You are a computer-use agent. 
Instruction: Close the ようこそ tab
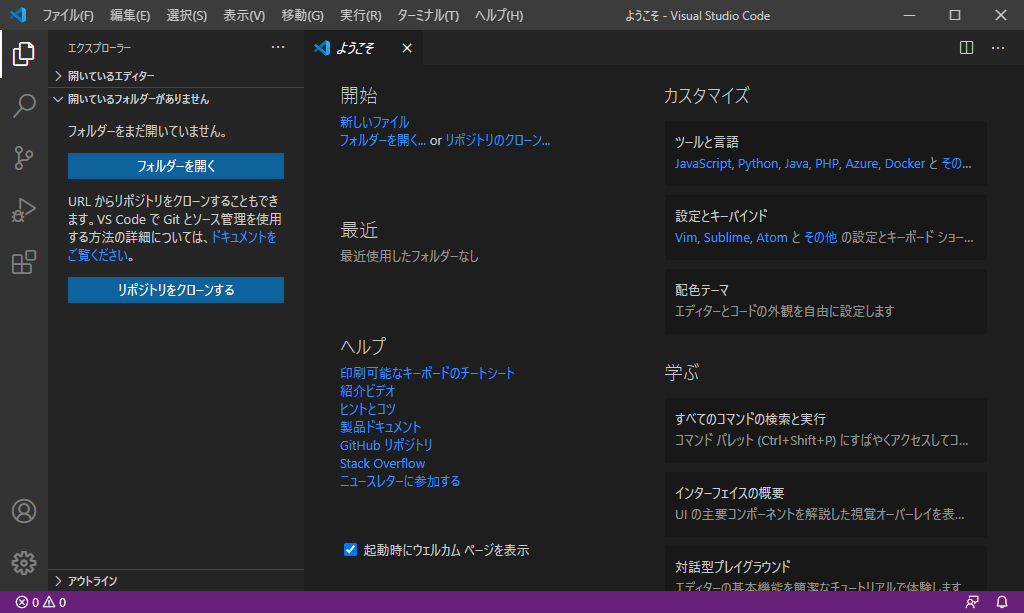[407, 48]
